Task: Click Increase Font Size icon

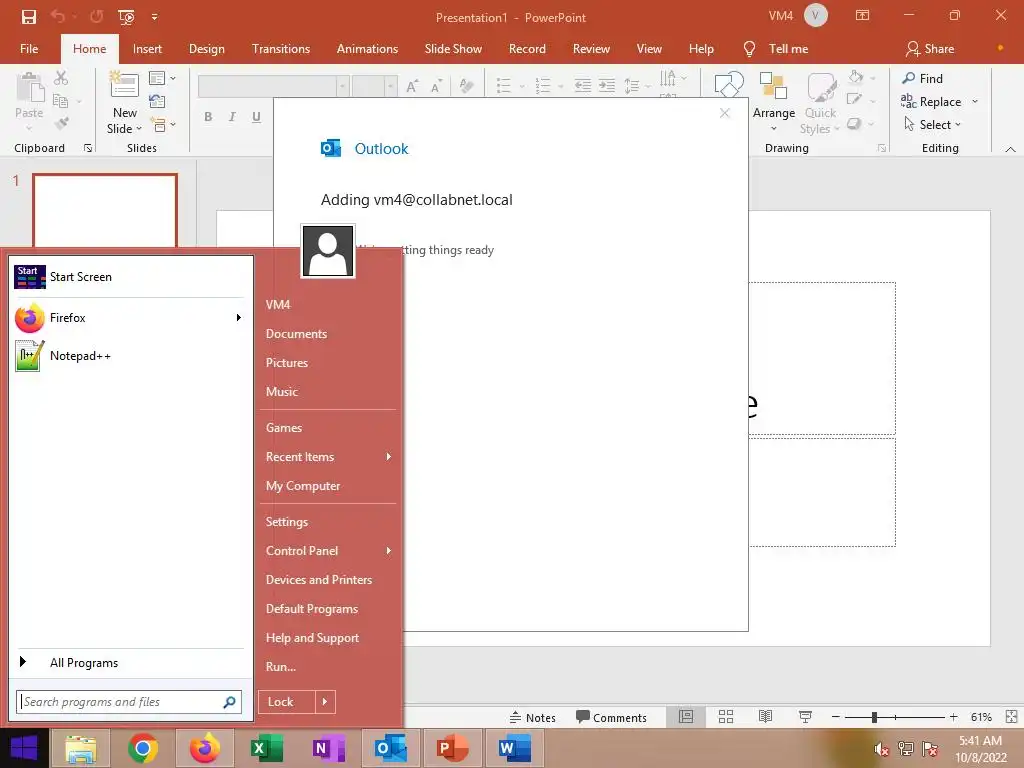Action: point(412,86)
